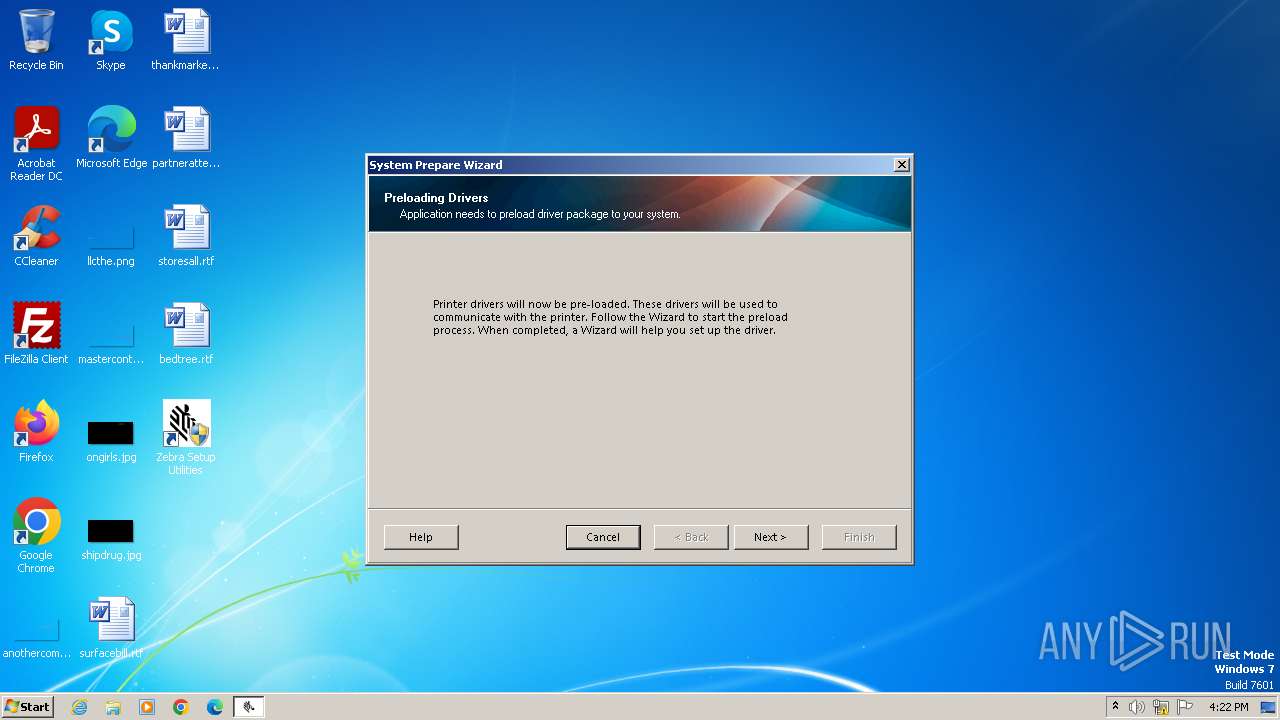The image size is (1280, 720).
Task: Launch Google Chrome desktop shortcut
Action: pyautogui.click(x=36, y=536)
